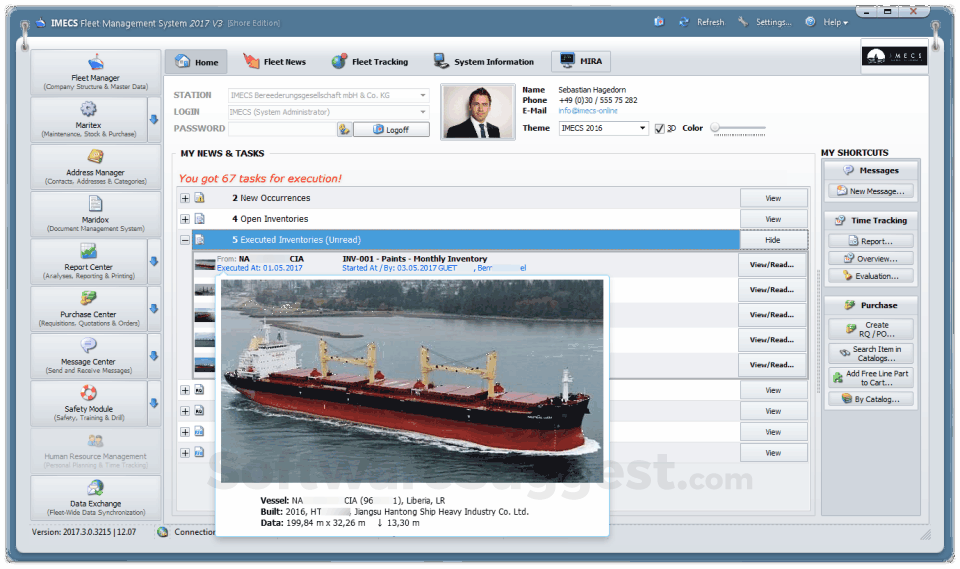Click the book icon left of Refresh
This screenshot has height=569, width=960.
coord(659,21)
